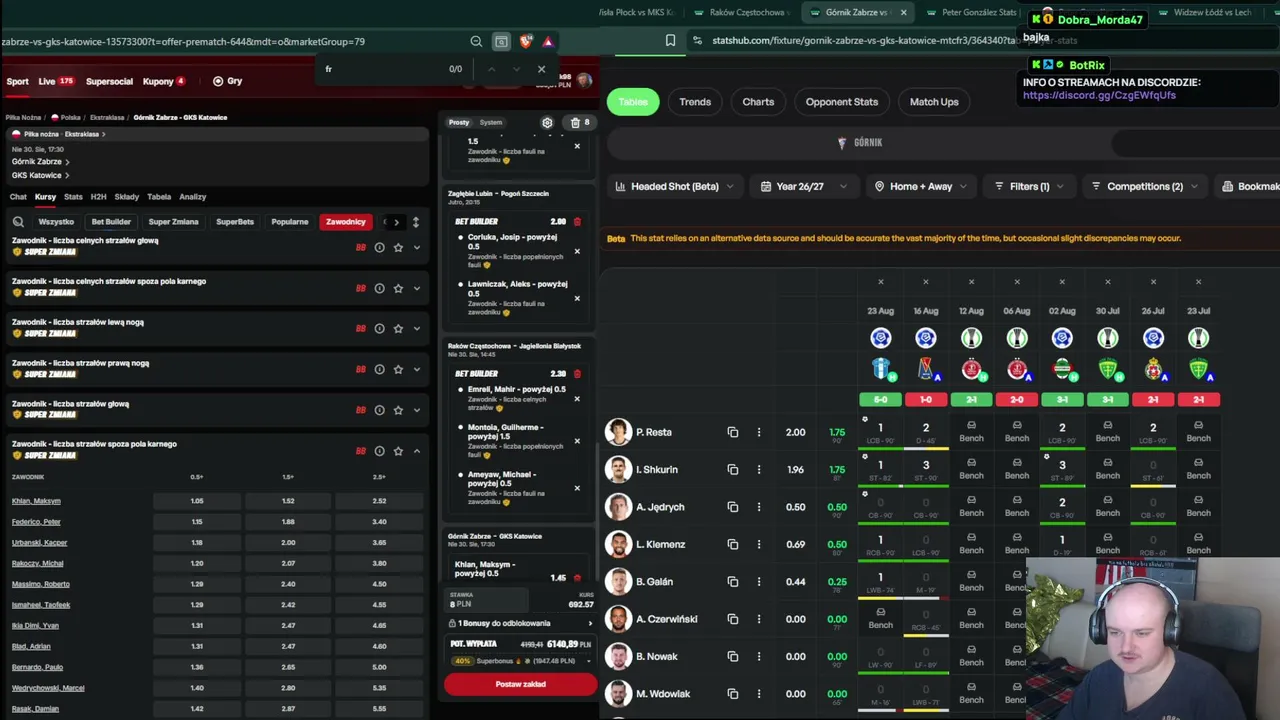This screenshot has width=1280, height=720.
Task: Select the Popularne market filter
Action: pyautogui.click(x=290, y=222)
